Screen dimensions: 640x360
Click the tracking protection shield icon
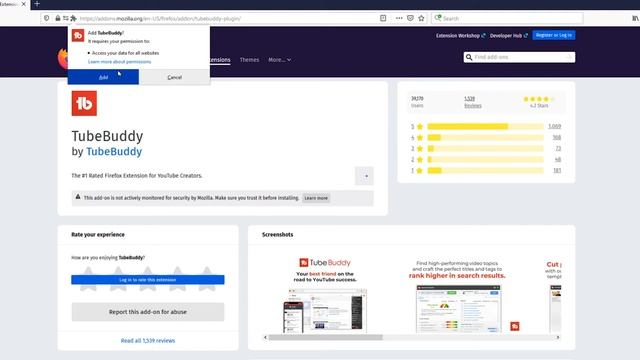[x=47, y=18]
